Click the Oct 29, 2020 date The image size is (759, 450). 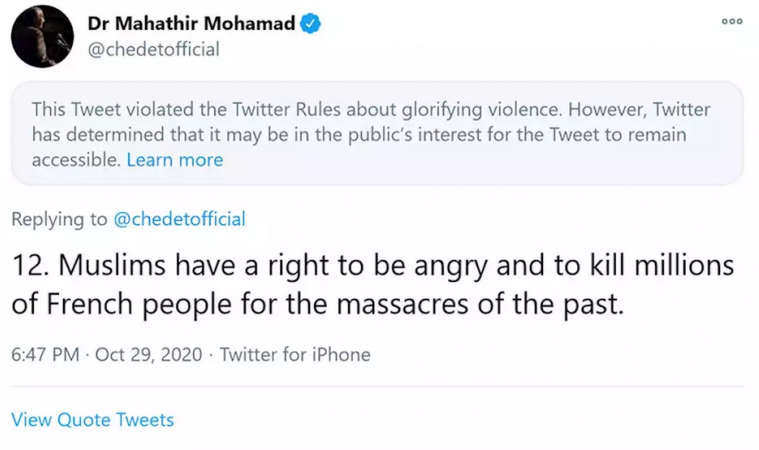(152, 354)
